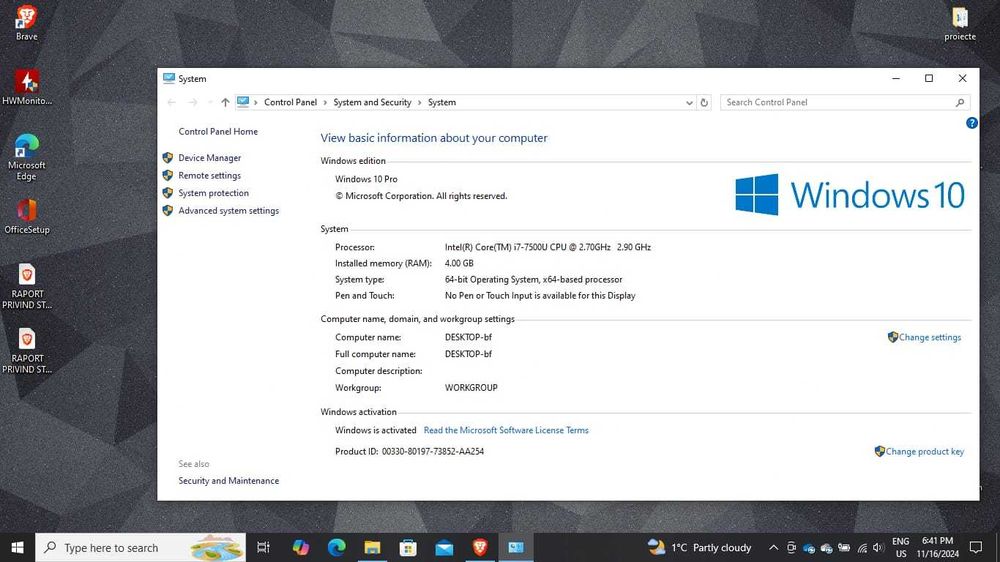Show hidden system tray icons

click(x=773, y=547)
